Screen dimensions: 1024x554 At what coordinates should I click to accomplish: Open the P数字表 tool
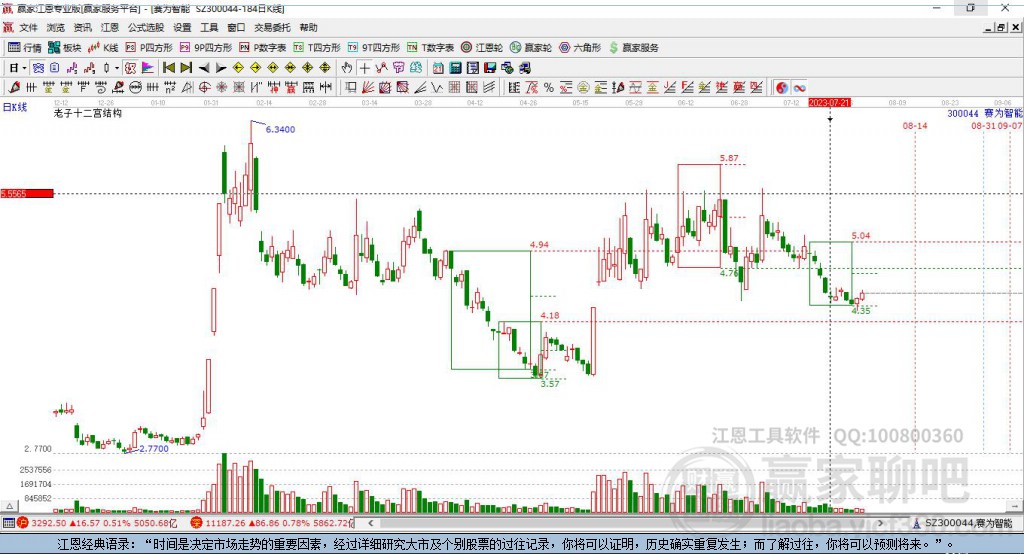(263, 48)
